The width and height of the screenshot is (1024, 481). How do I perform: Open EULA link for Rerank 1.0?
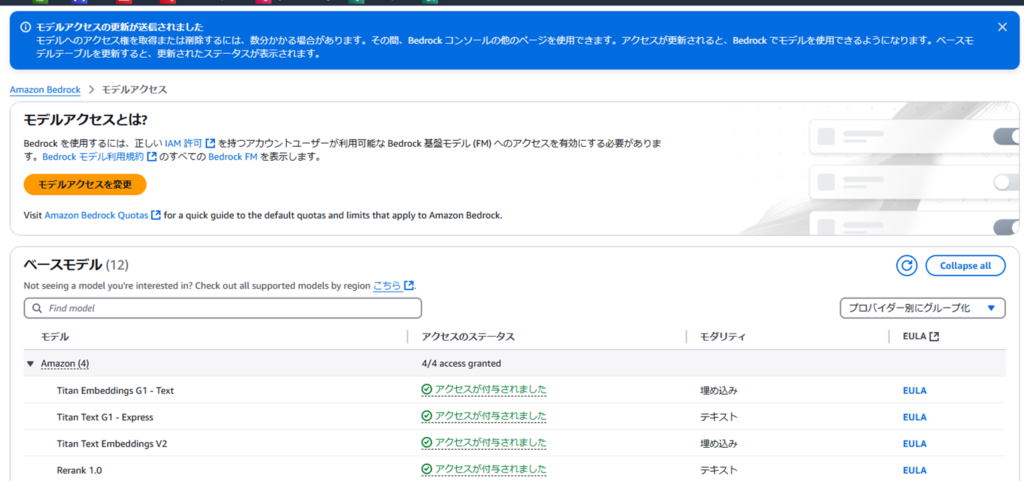[x=914, y=469]
